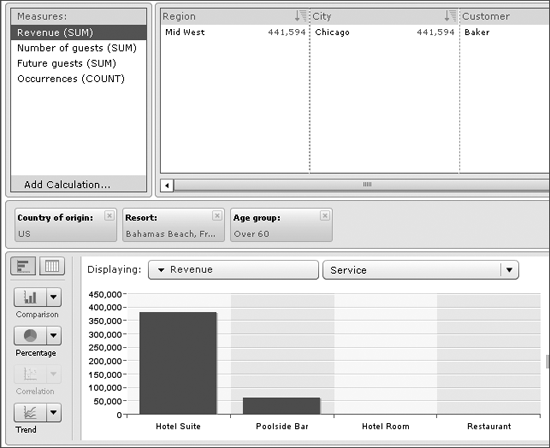This screenshot has height=448, width=550.
Task: Remove the Resort filter
Action: [217, 215]
